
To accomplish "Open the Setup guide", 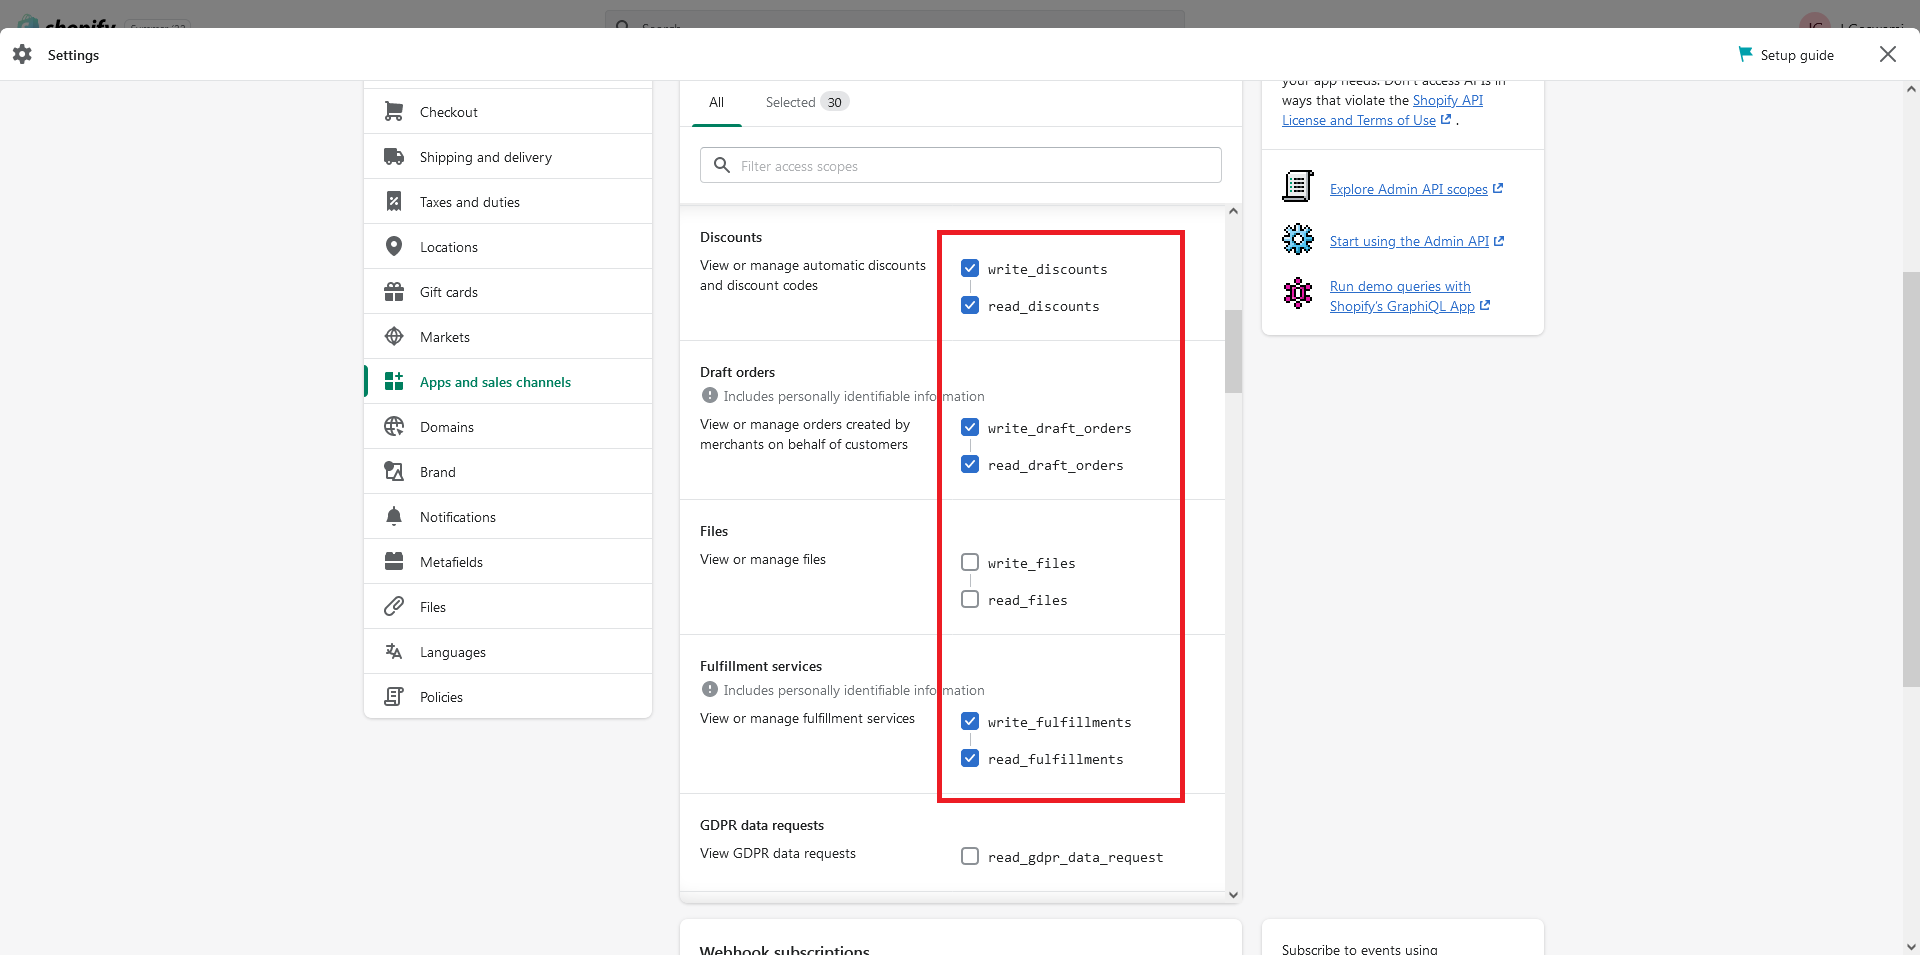I will [1786, 55].
